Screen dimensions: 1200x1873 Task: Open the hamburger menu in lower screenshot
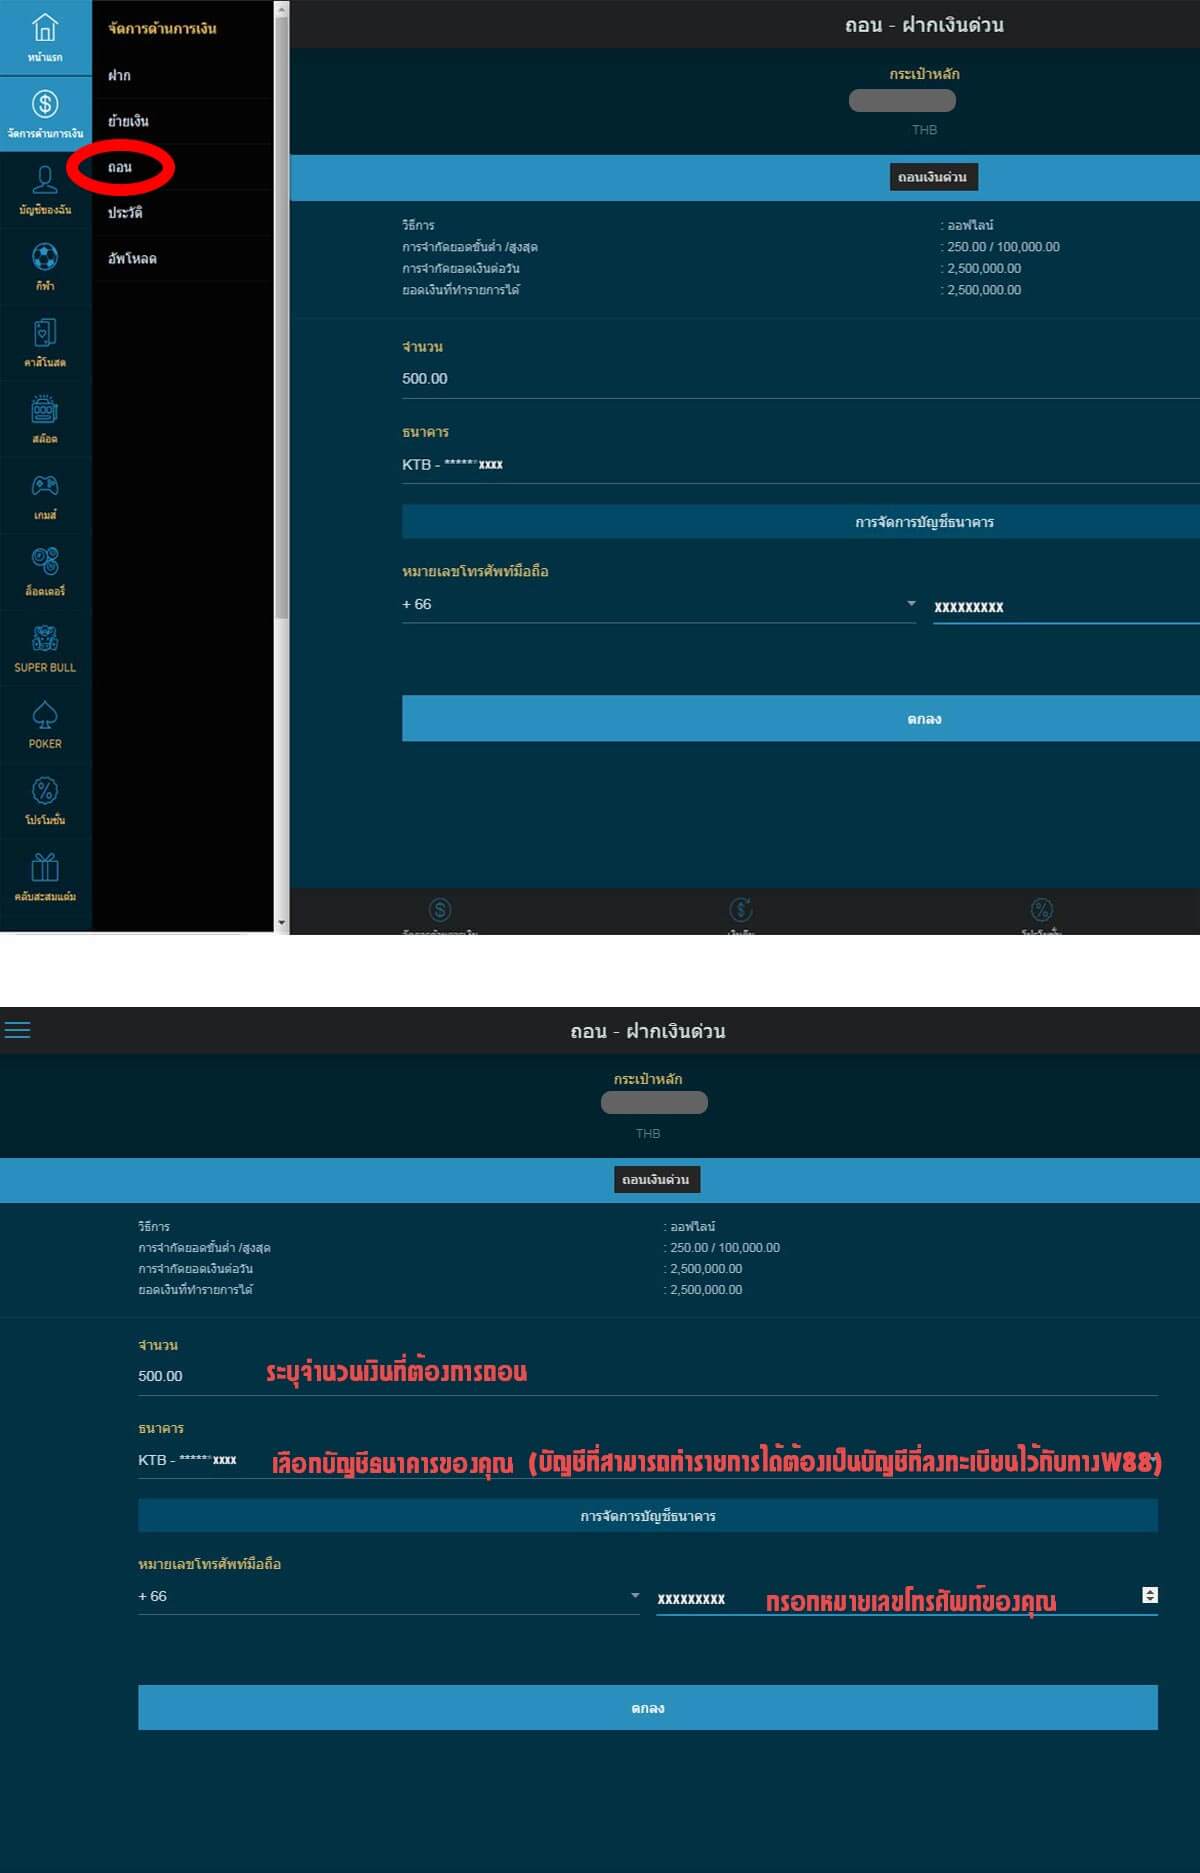point(17,1030)
